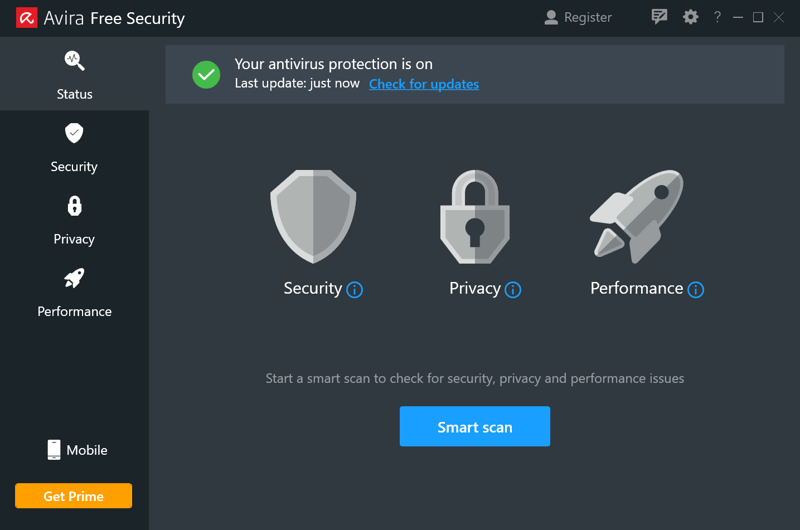The image size is (800, 530).
Task: Click the large Privacy padlock icon
Action: pos(474,216)
